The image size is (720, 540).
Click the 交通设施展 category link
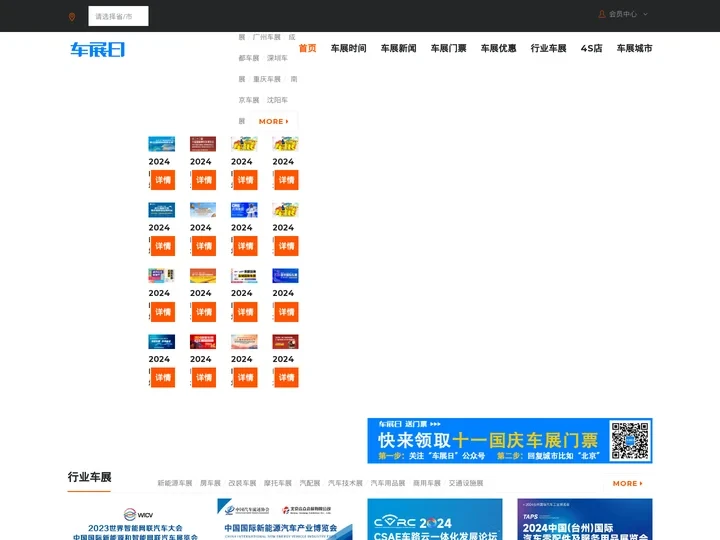click(x=466, y=483)
